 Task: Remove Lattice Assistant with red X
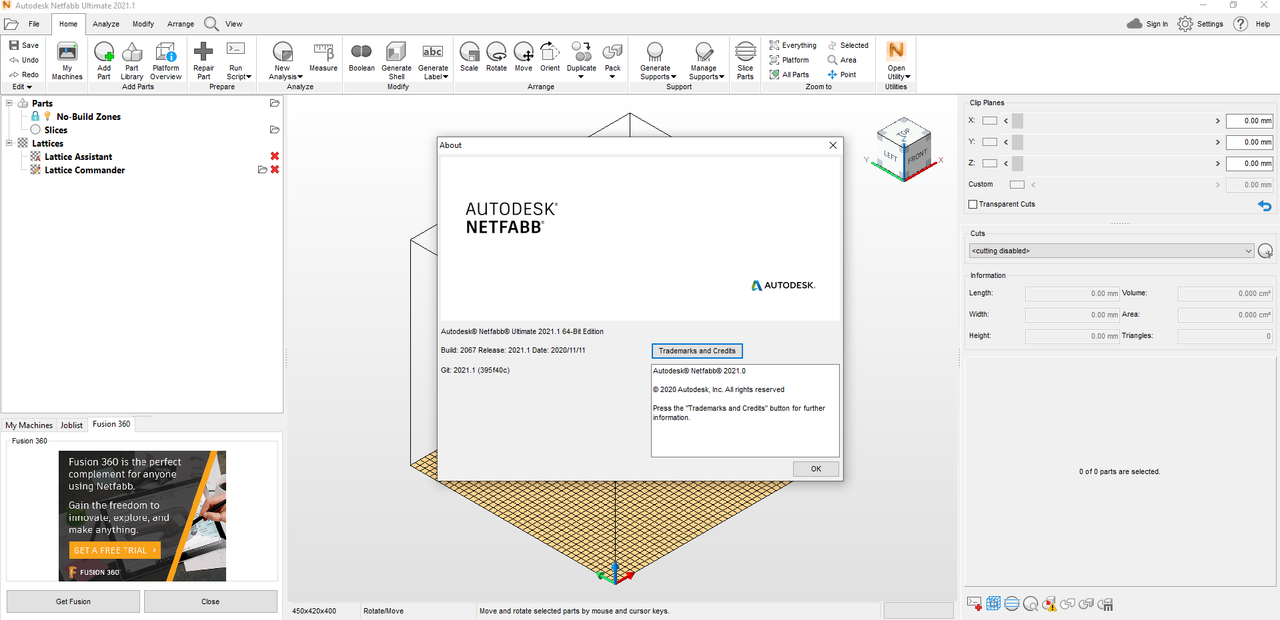(274, 156)
